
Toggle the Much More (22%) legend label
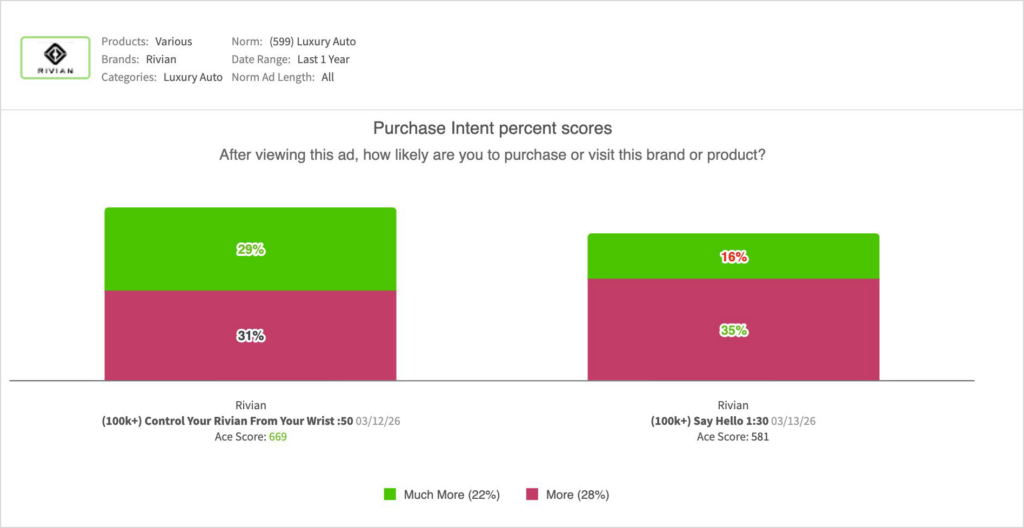coord(450,494)
